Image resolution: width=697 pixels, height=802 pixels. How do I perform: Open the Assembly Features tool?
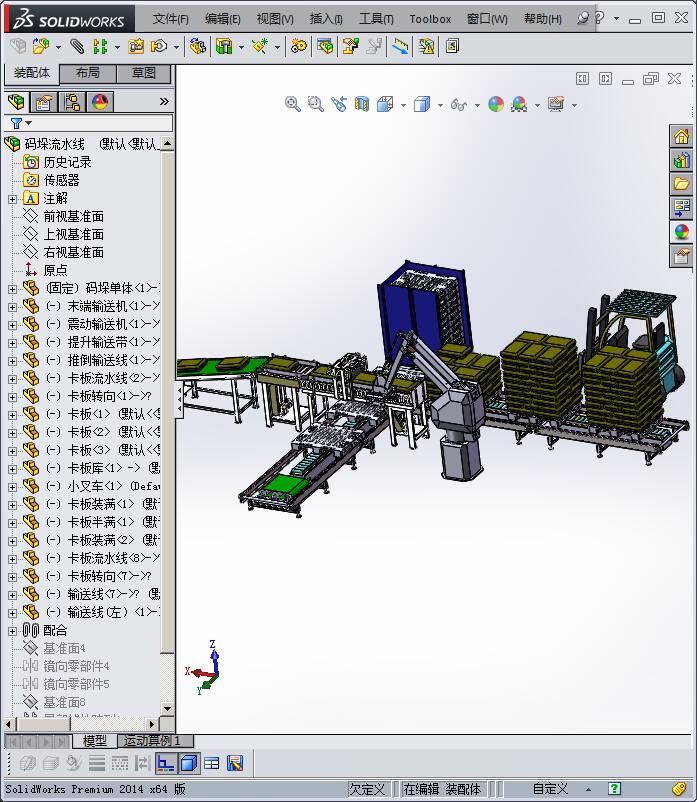tap(224, 47)
